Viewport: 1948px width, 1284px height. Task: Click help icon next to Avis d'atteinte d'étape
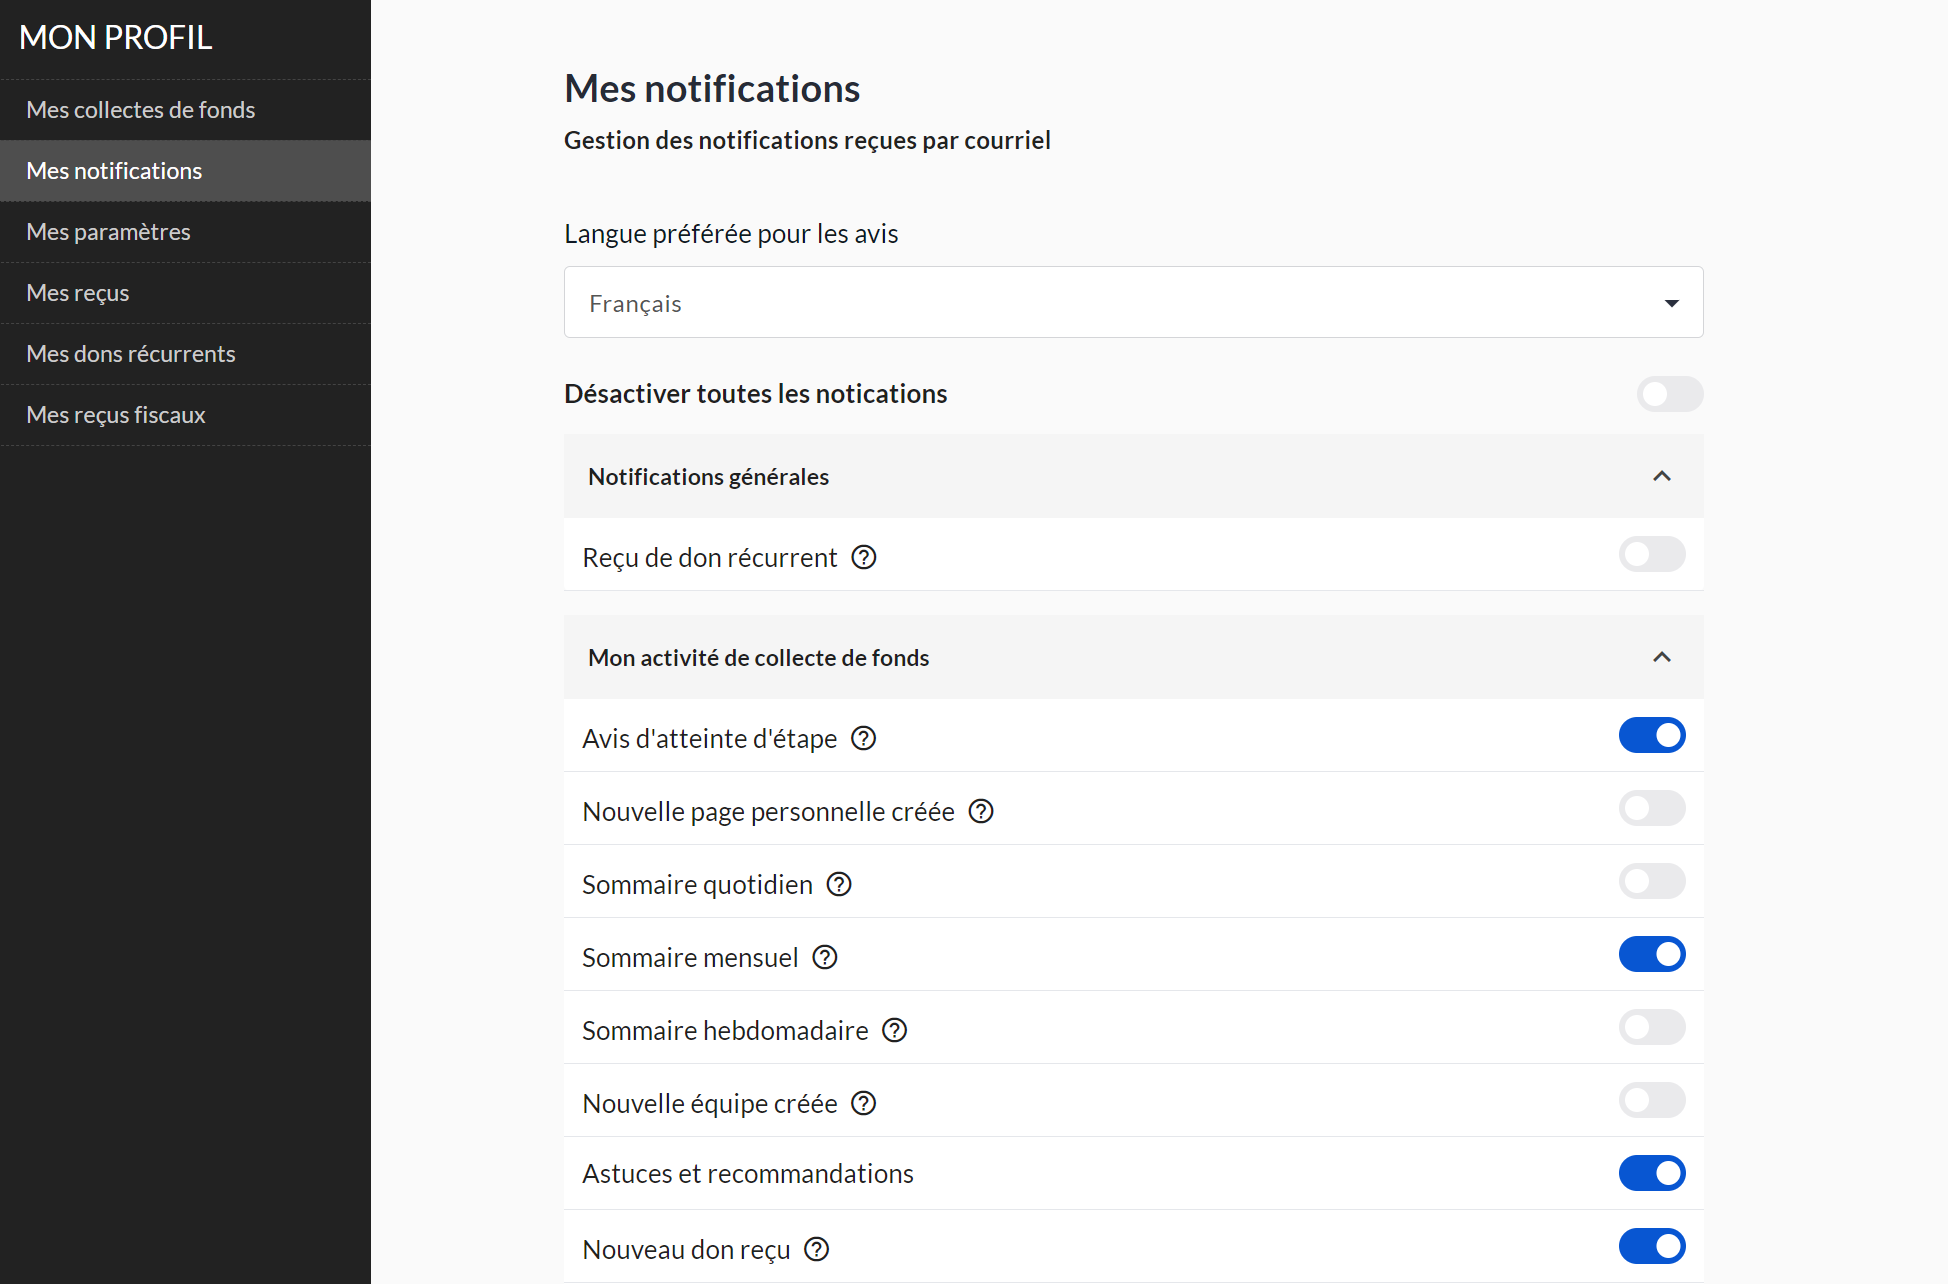click(x=863, y=738)
